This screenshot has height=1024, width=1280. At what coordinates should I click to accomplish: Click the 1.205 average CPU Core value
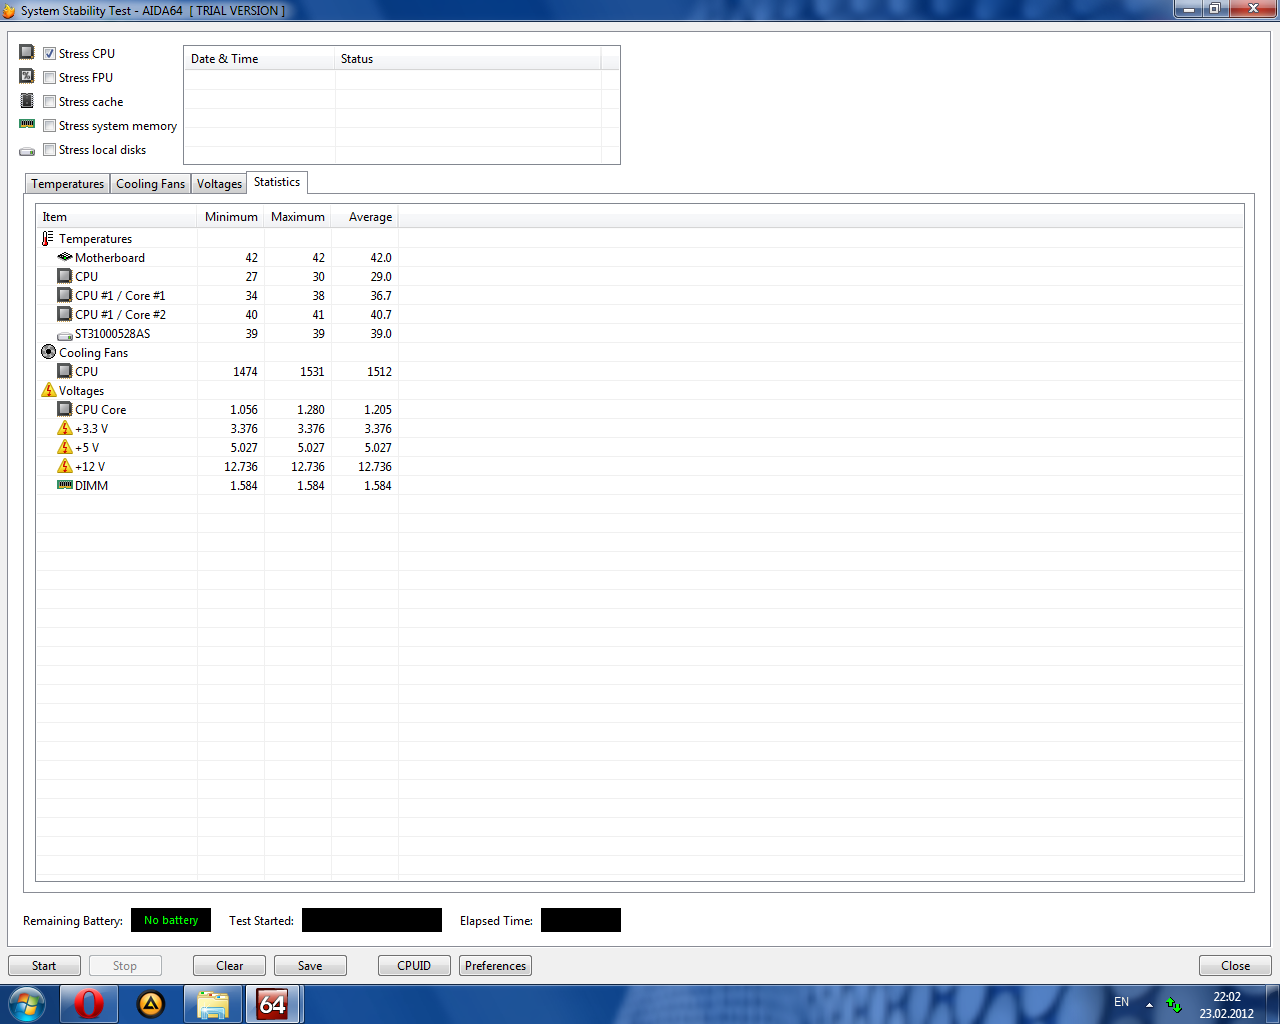click(378, 410)
